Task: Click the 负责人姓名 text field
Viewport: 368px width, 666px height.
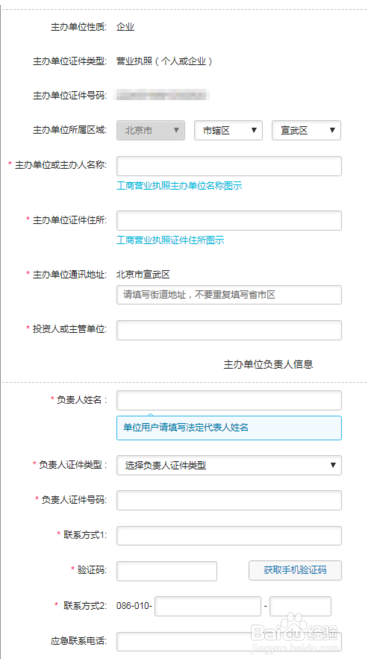Action: coord(229,400)
